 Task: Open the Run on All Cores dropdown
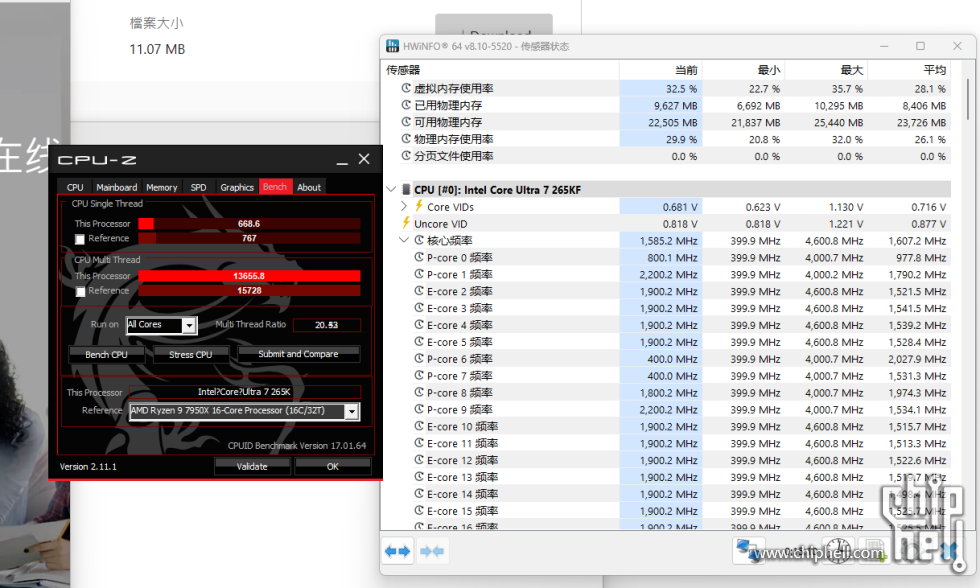(189, 325)
